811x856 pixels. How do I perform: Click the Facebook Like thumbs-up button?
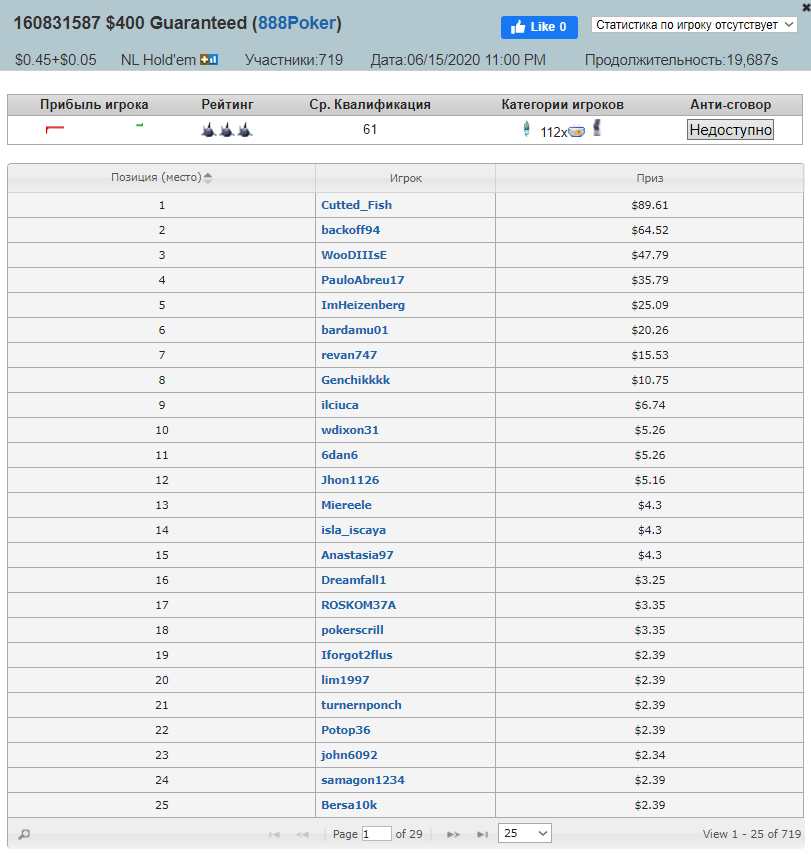click(539, 27)
